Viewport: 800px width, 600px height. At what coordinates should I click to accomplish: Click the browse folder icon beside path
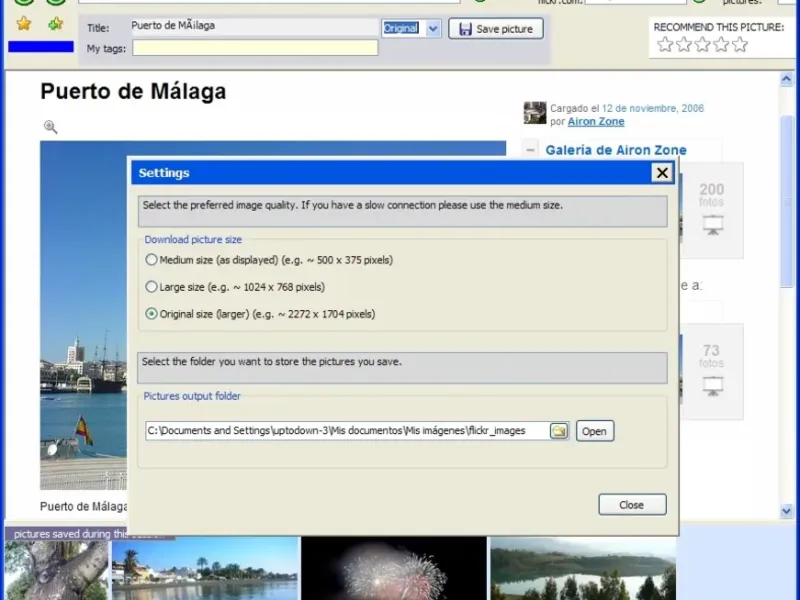pos(559,431)
